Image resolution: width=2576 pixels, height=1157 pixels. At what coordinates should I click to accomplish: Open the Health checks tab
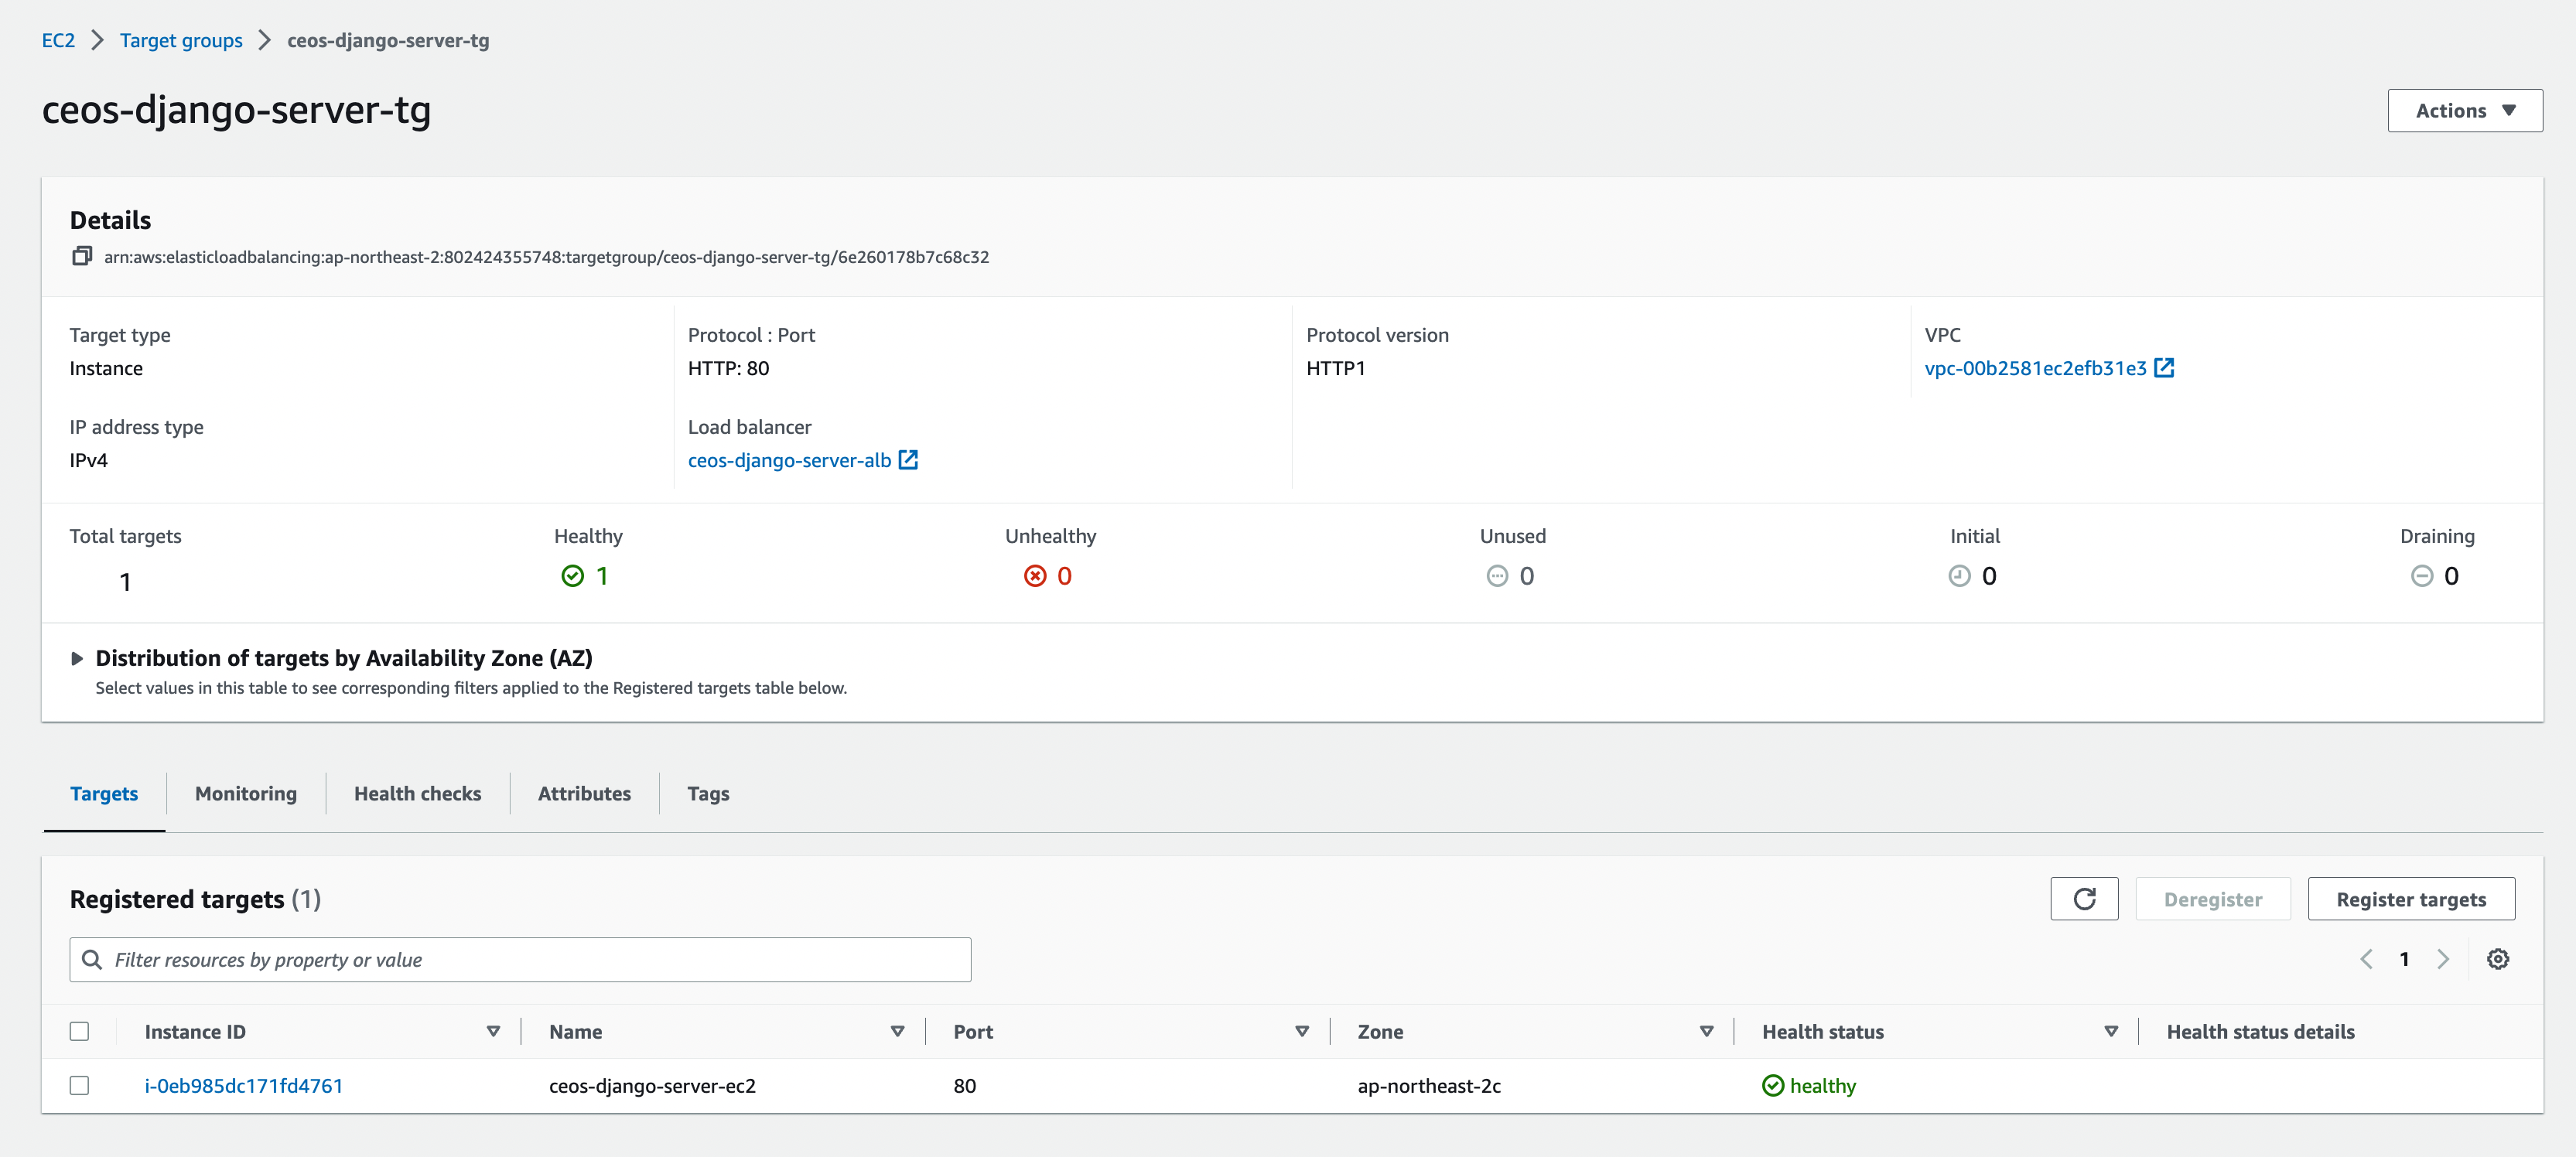[417, 793]
